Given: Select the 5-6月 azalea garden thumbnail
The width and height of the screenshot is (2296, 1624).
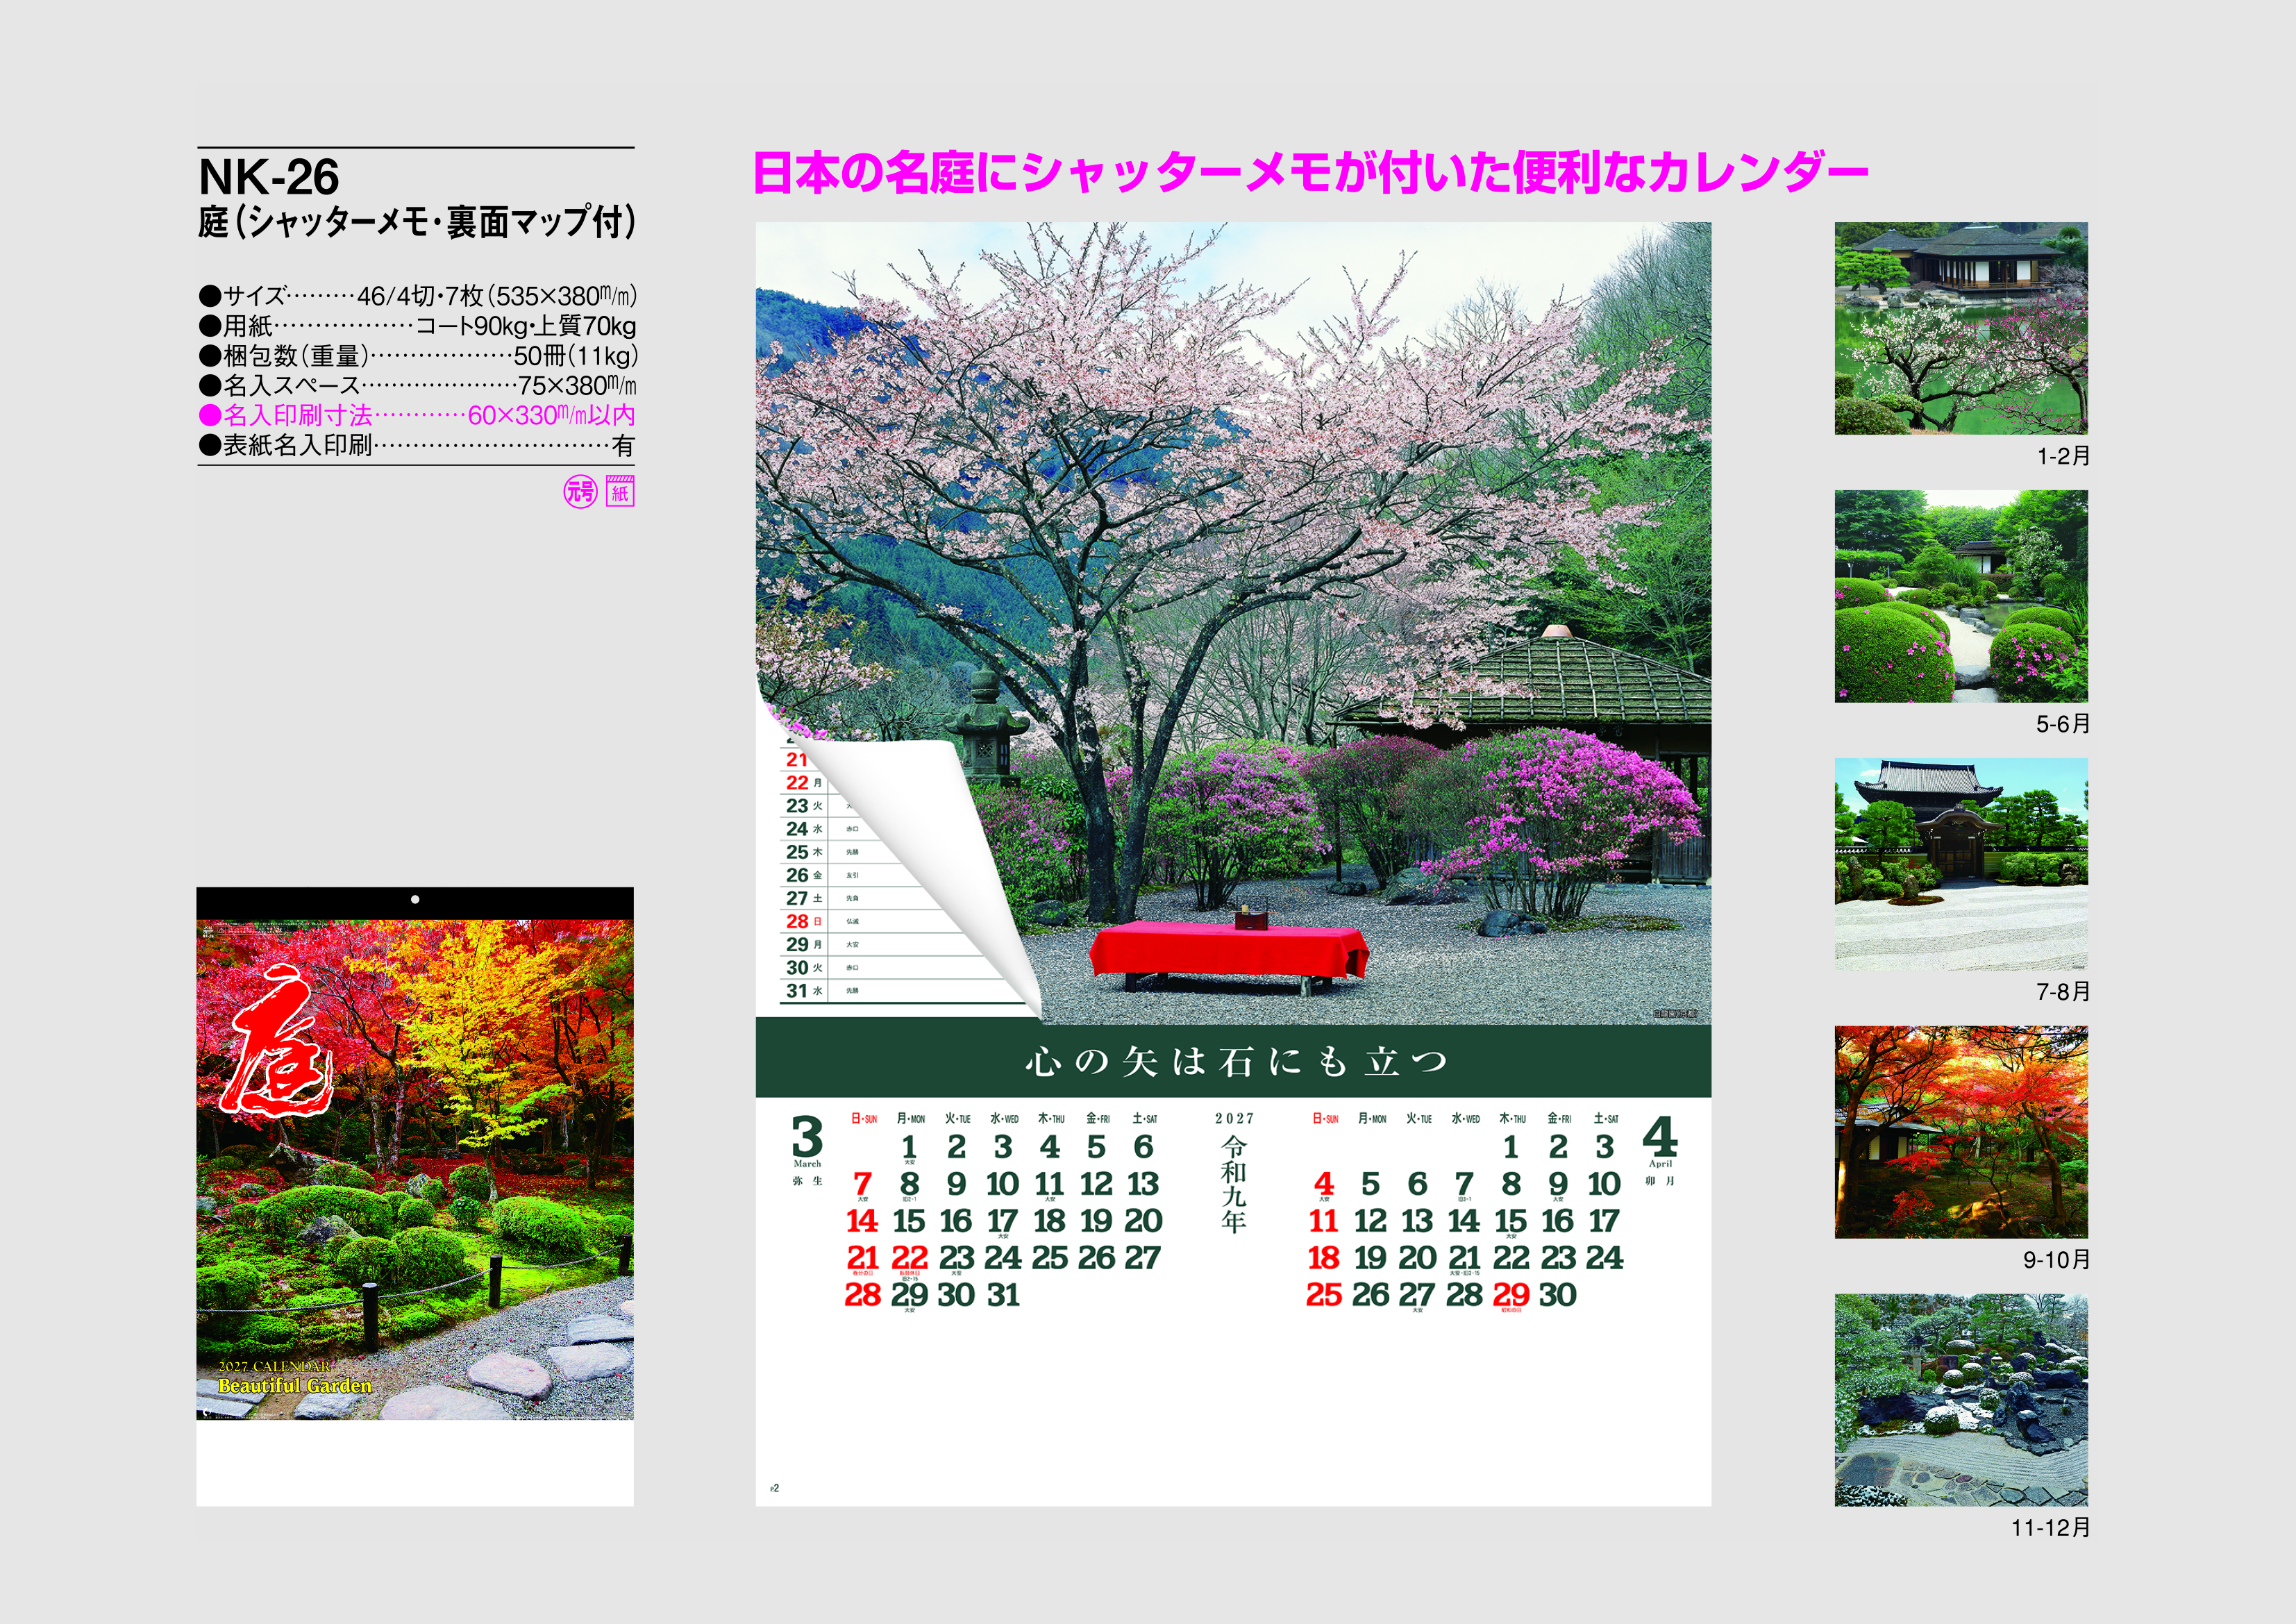Looking at the screenshot, I should tap(1960, 596).
